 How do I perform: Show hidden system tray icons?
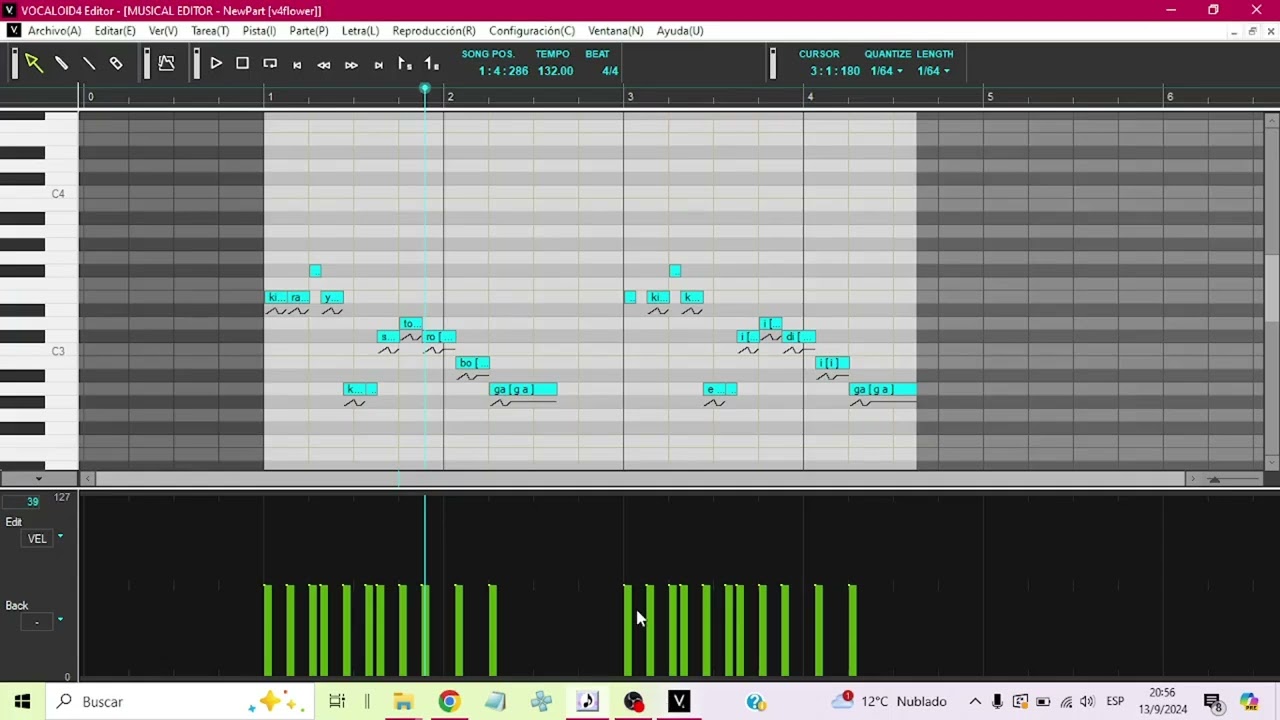tap(975, 702)
